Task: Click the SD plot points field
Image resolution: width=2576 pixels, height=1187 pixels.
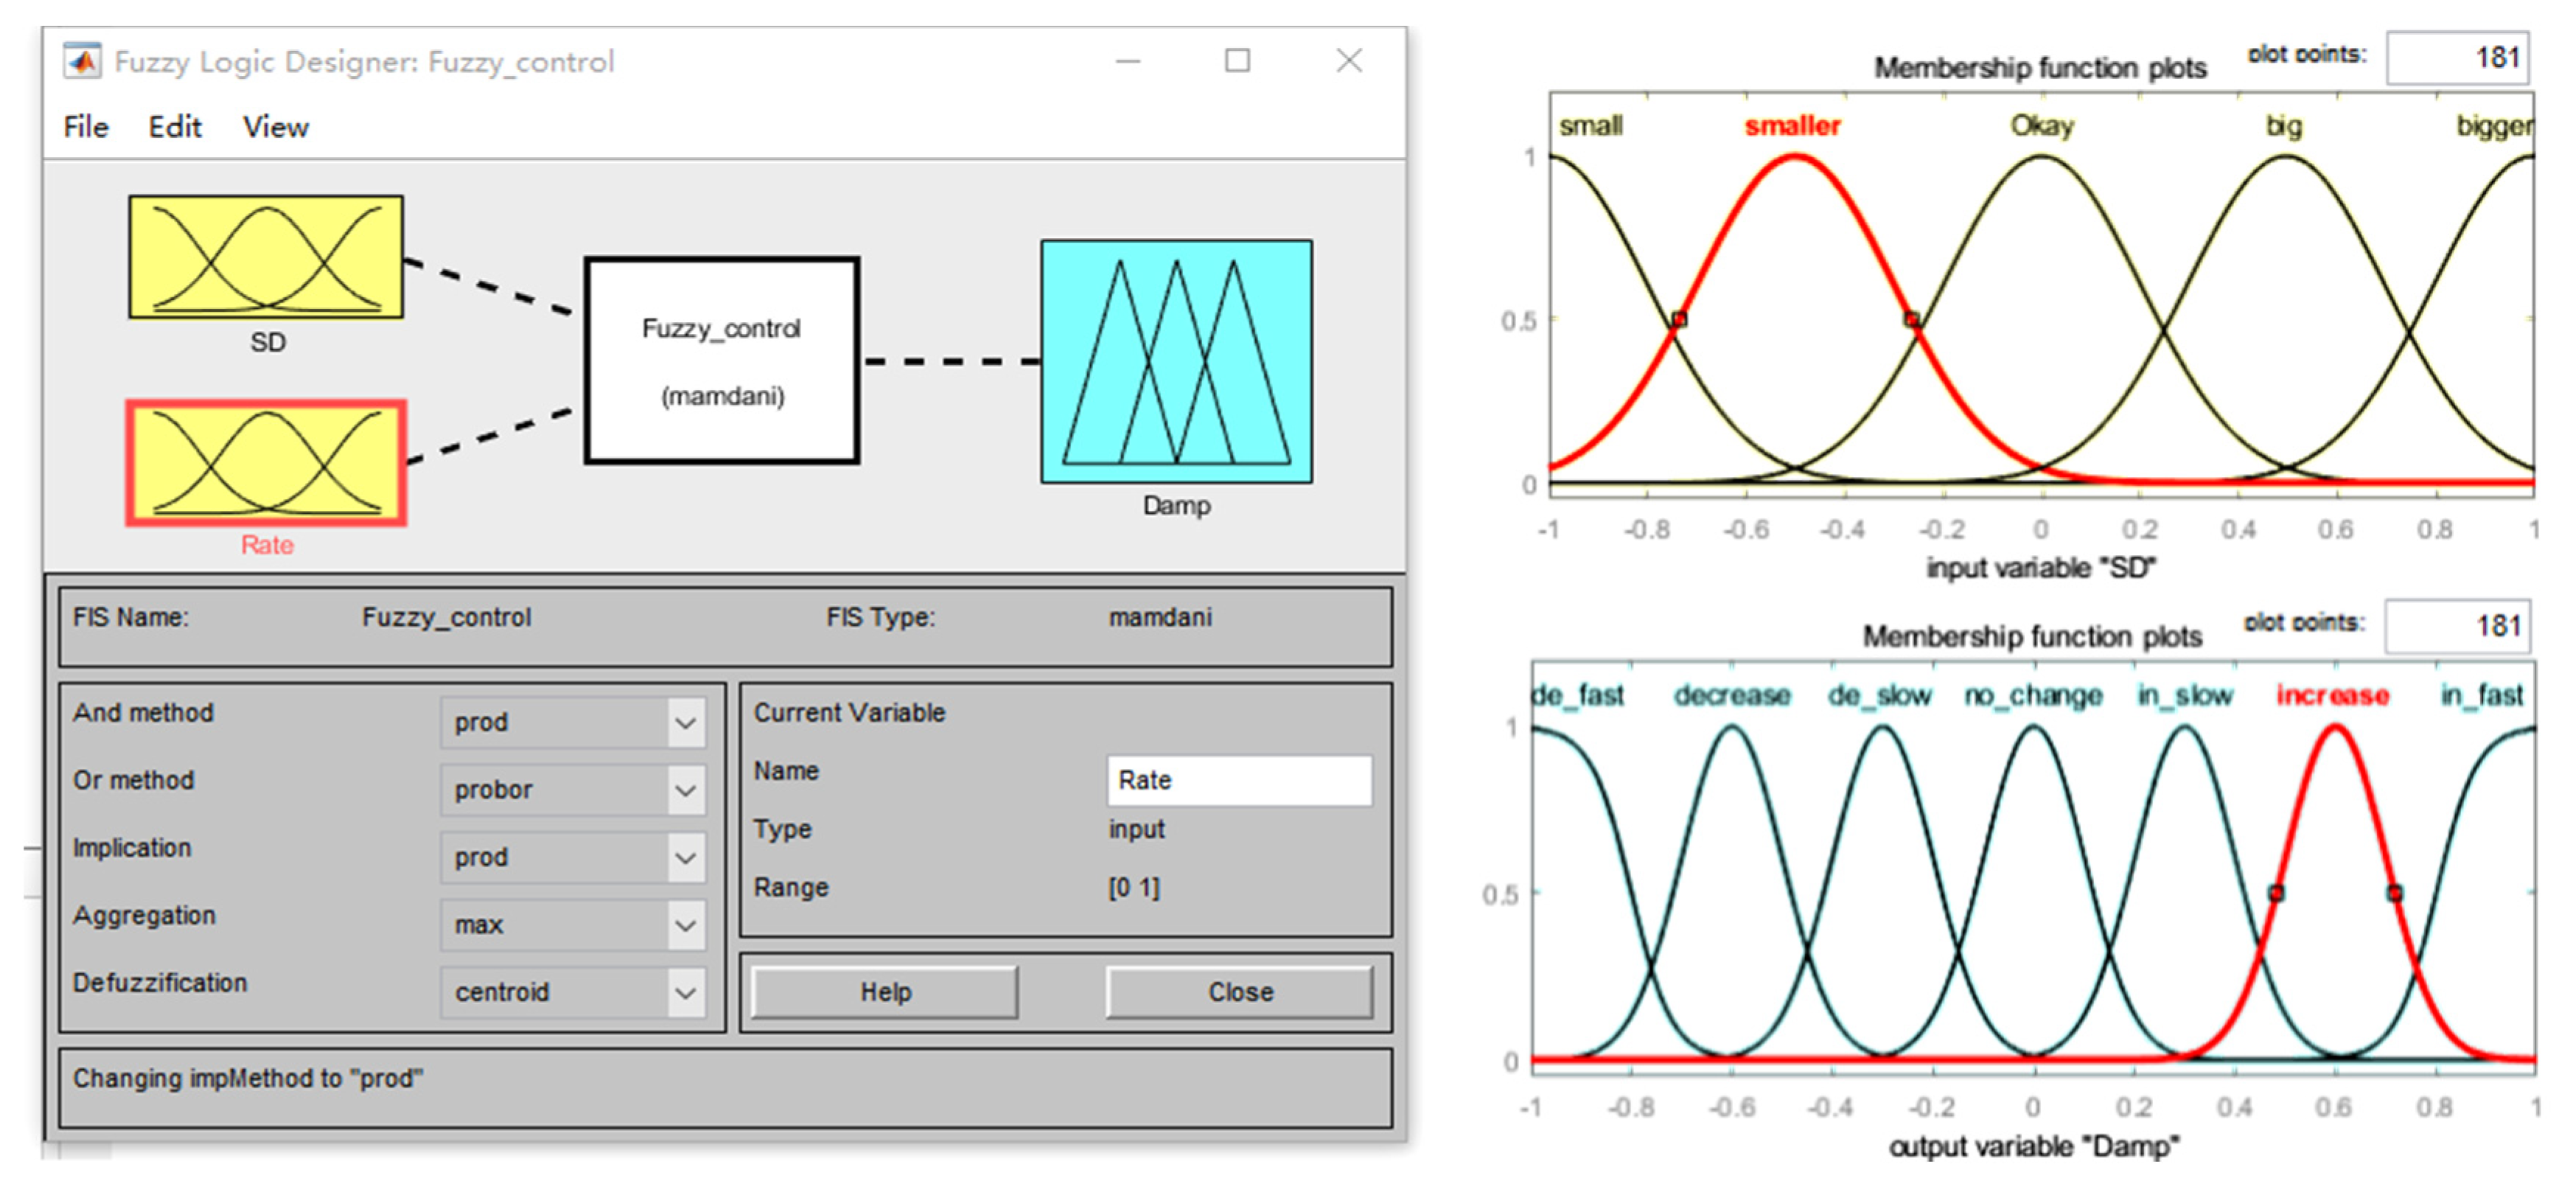Action: click(x=2457, y=57)
